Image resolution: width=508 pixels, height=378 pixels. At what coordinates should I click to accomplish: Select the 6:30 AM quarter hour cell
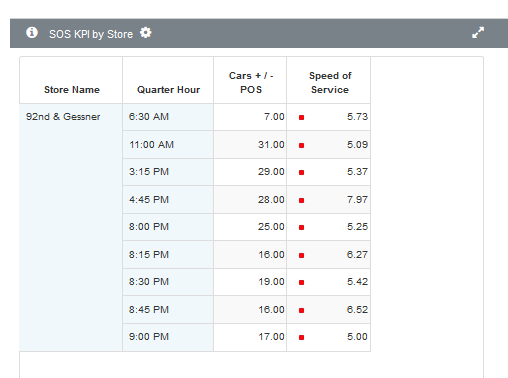168,117
